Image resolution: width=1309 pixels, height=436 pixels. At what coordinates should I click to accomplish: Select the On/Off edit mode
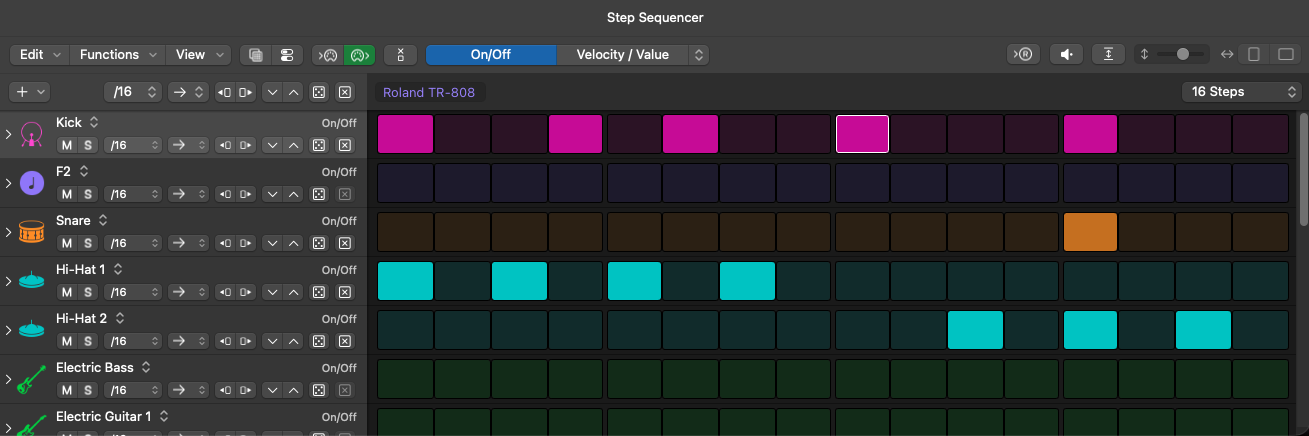(x=491, y=55)
